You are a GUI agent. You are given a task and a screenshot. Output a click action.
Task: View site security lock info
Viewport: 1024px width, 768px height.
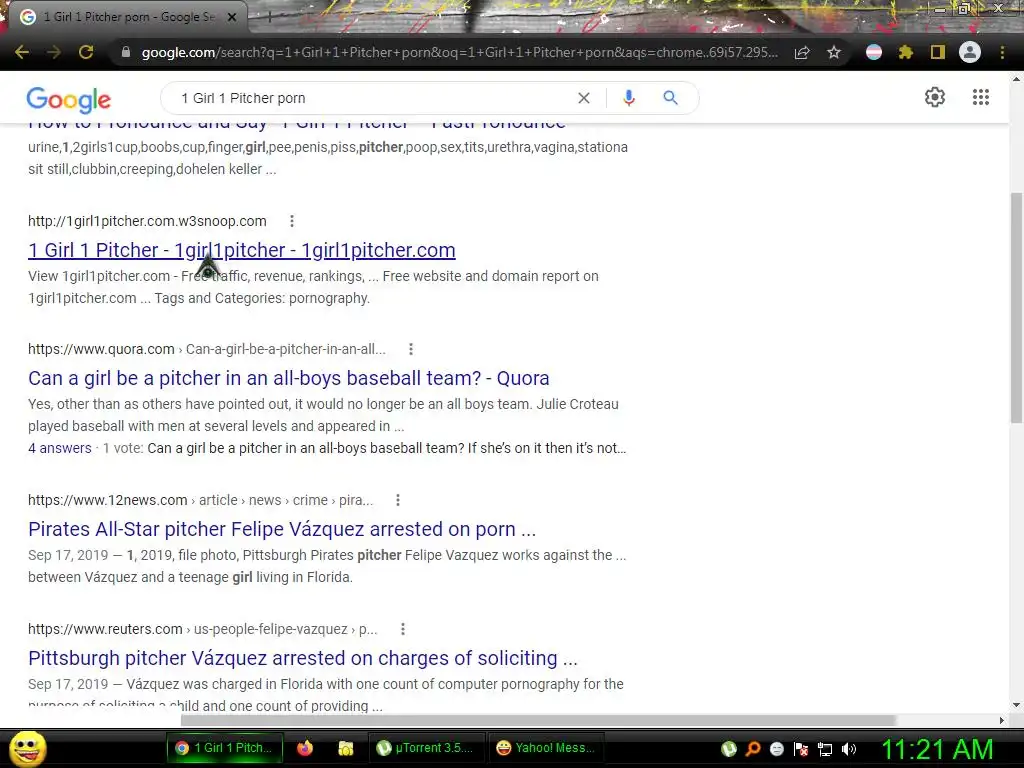(126, 52)
